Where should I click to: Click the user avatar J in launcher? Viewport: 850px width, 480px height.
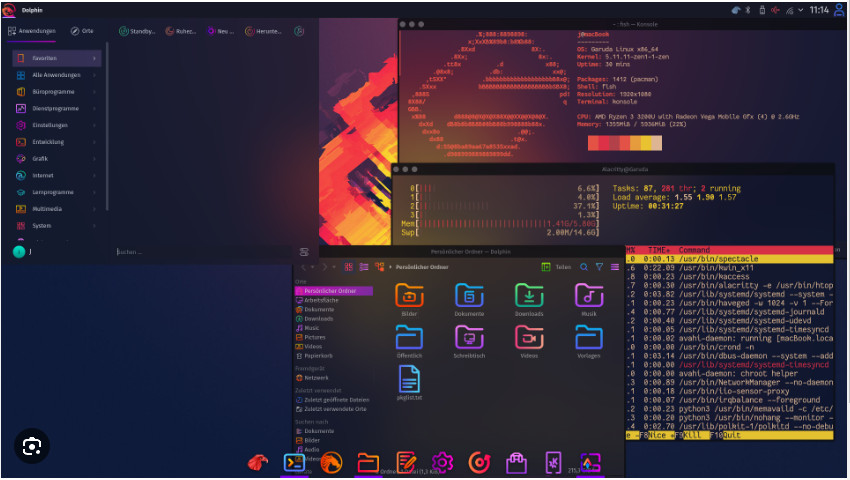pyautogui.click(x=19, y=252)
